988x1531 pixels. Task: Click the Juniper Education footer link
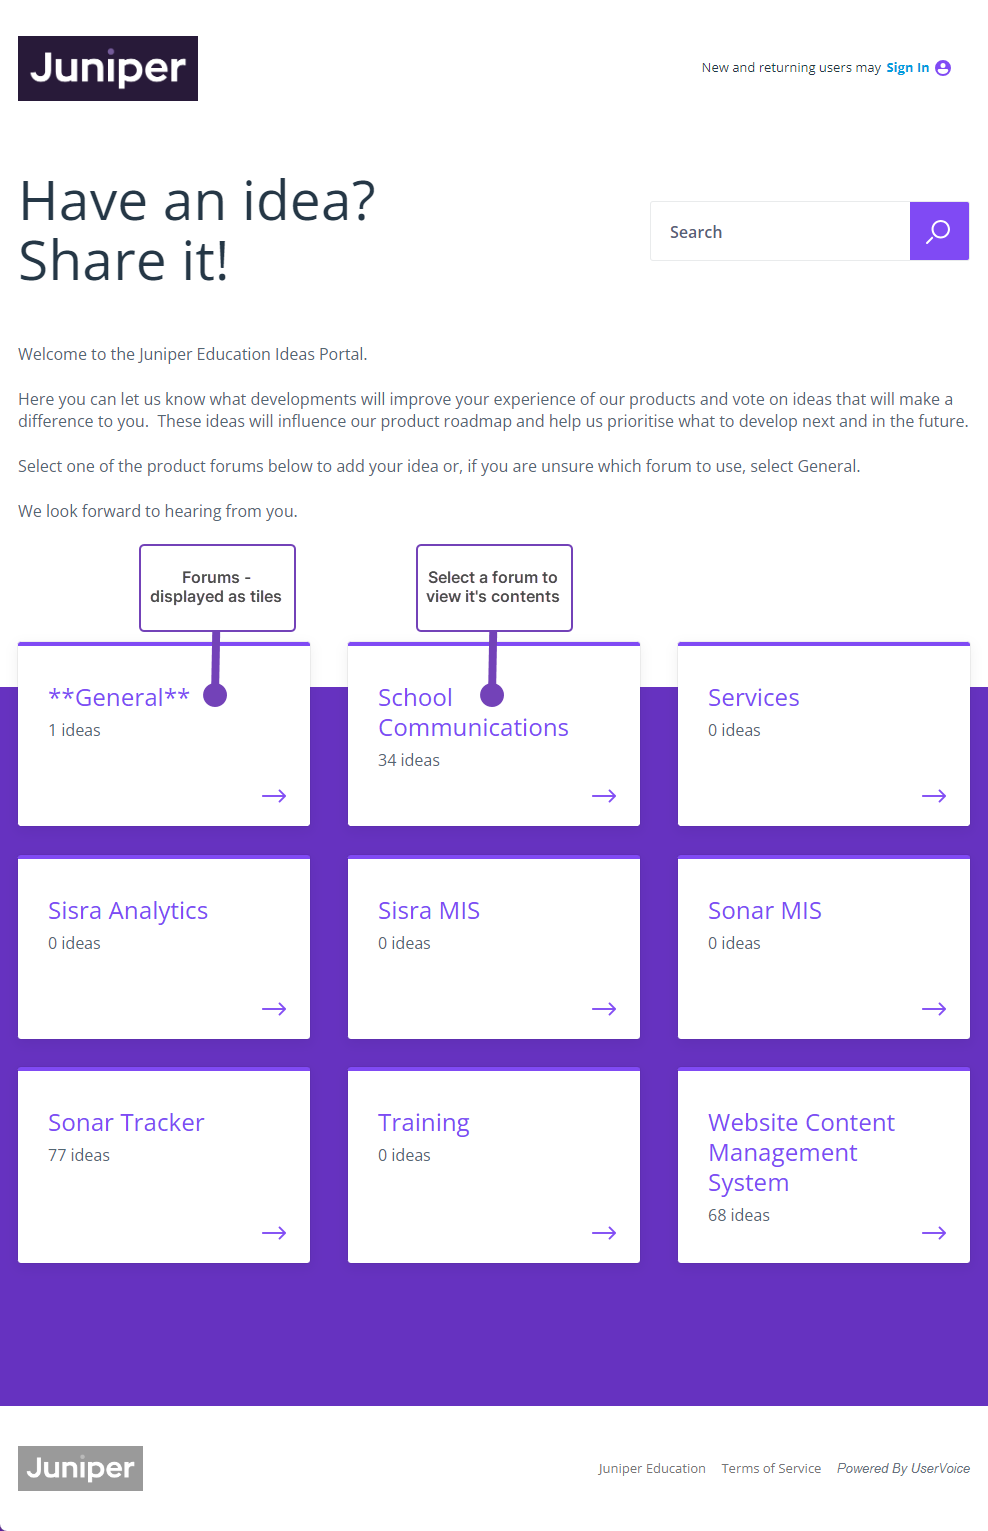(x=651, y=1468)
